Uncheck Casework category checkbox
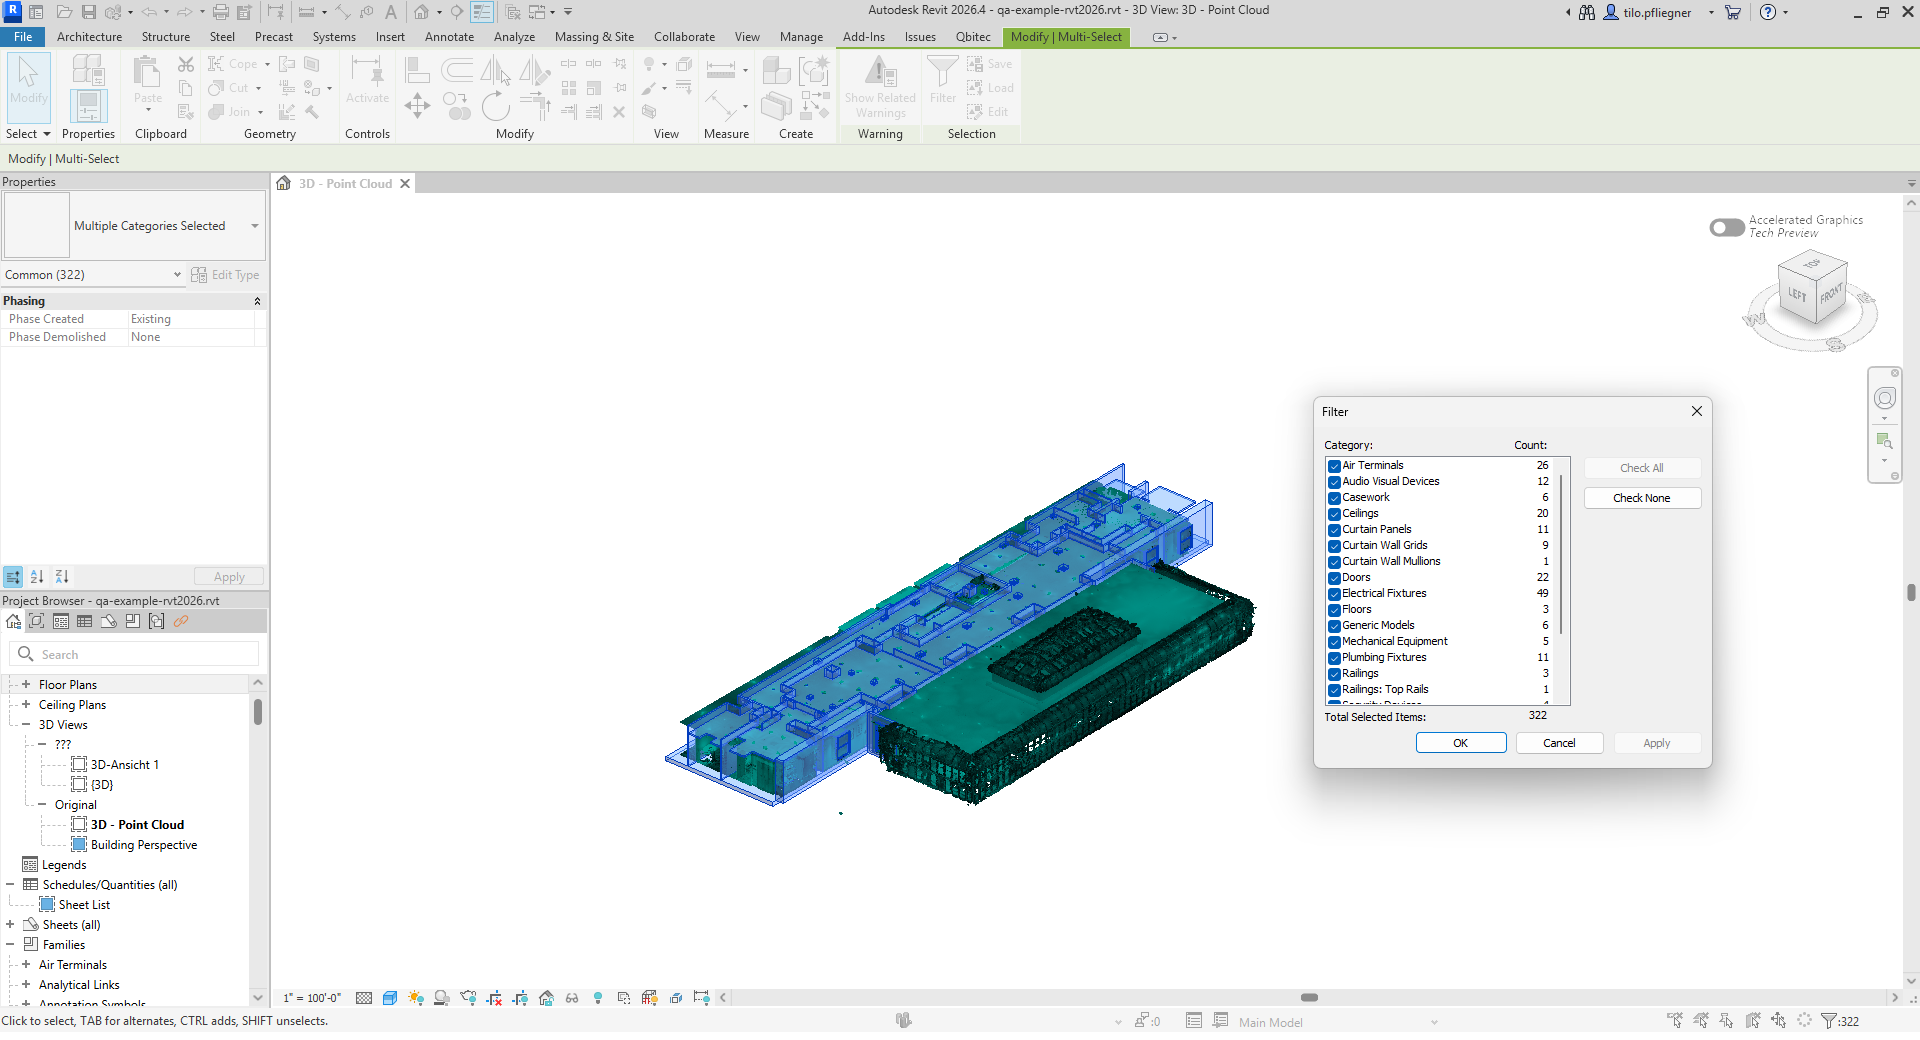The width and height of the screenshot is (1920, 1040). click(1334, 498)
